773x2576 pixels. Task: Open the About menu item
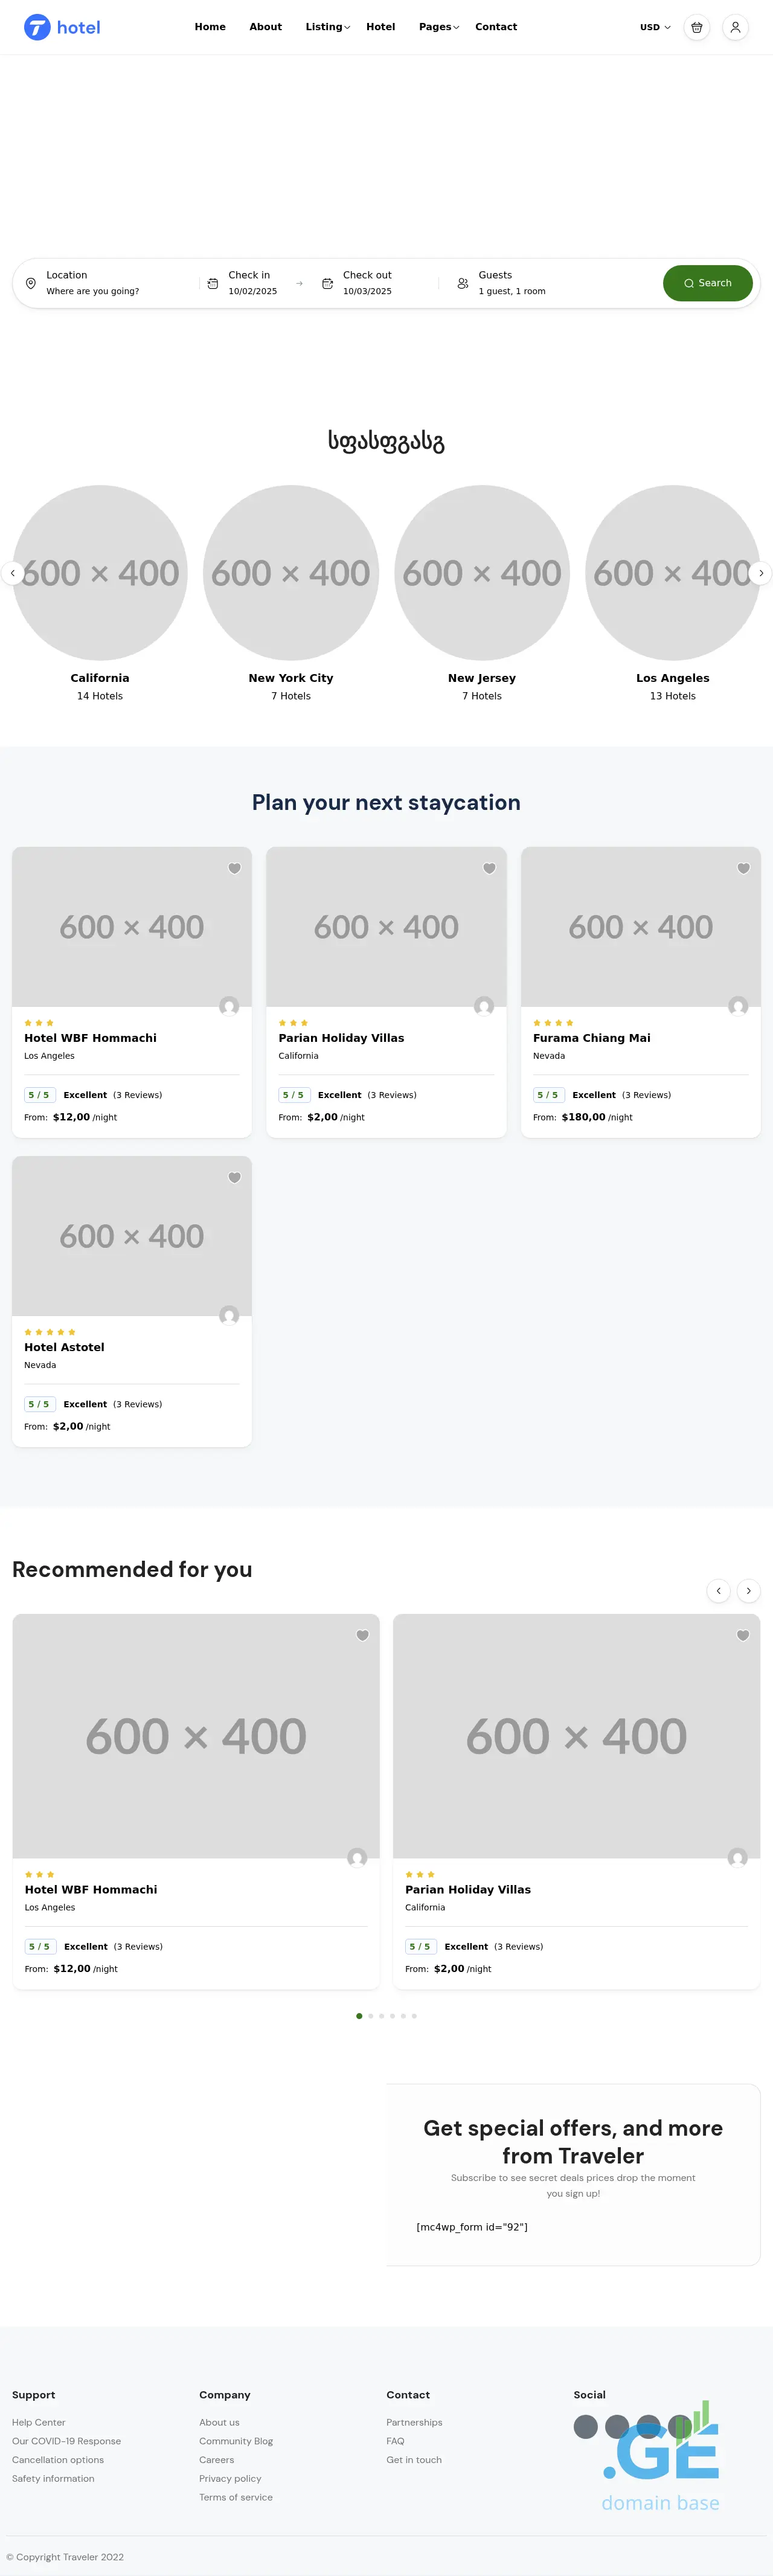pos(265,28)
